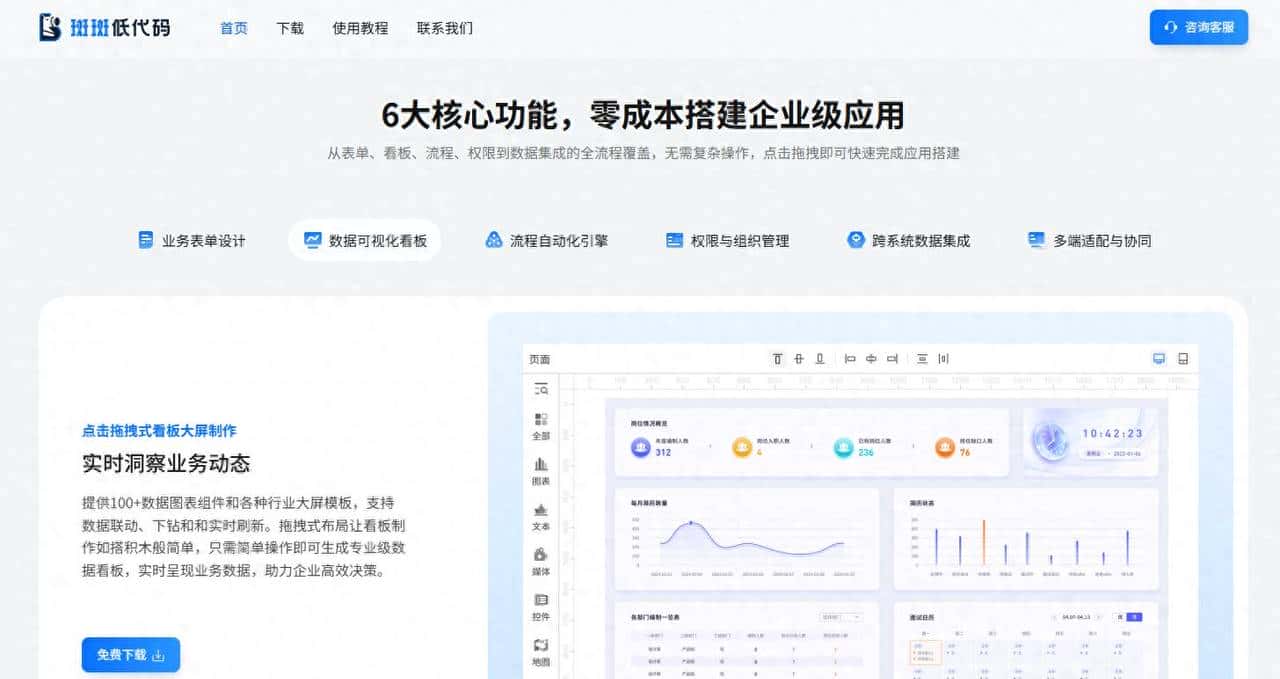This screenshot has width=1280, height=679.
Task: Open the 图表 chart components panel
Action: tap(541, 472)
